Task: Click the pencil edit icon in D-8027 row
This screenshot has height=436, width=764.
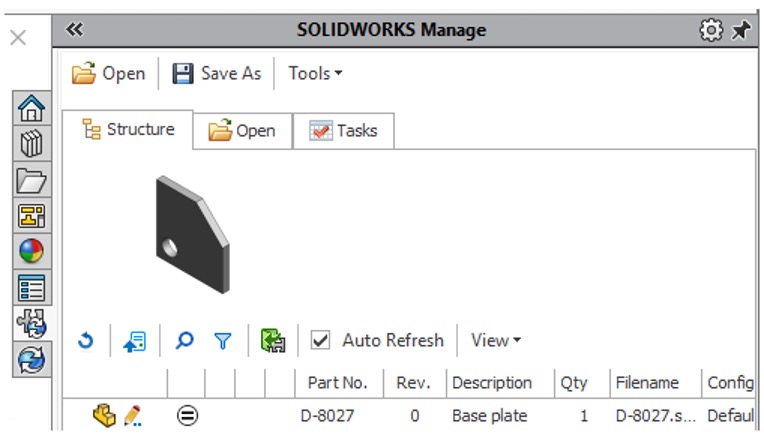Action: [x=133, y=416]
